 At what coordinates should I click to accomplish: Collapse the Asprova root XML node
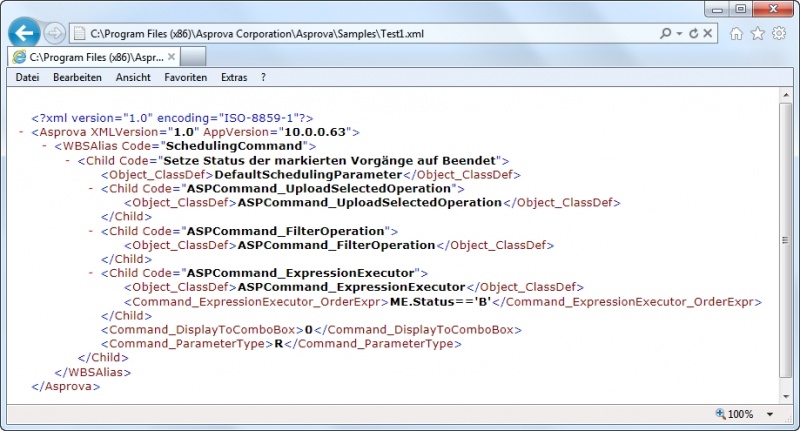(22, 132)
